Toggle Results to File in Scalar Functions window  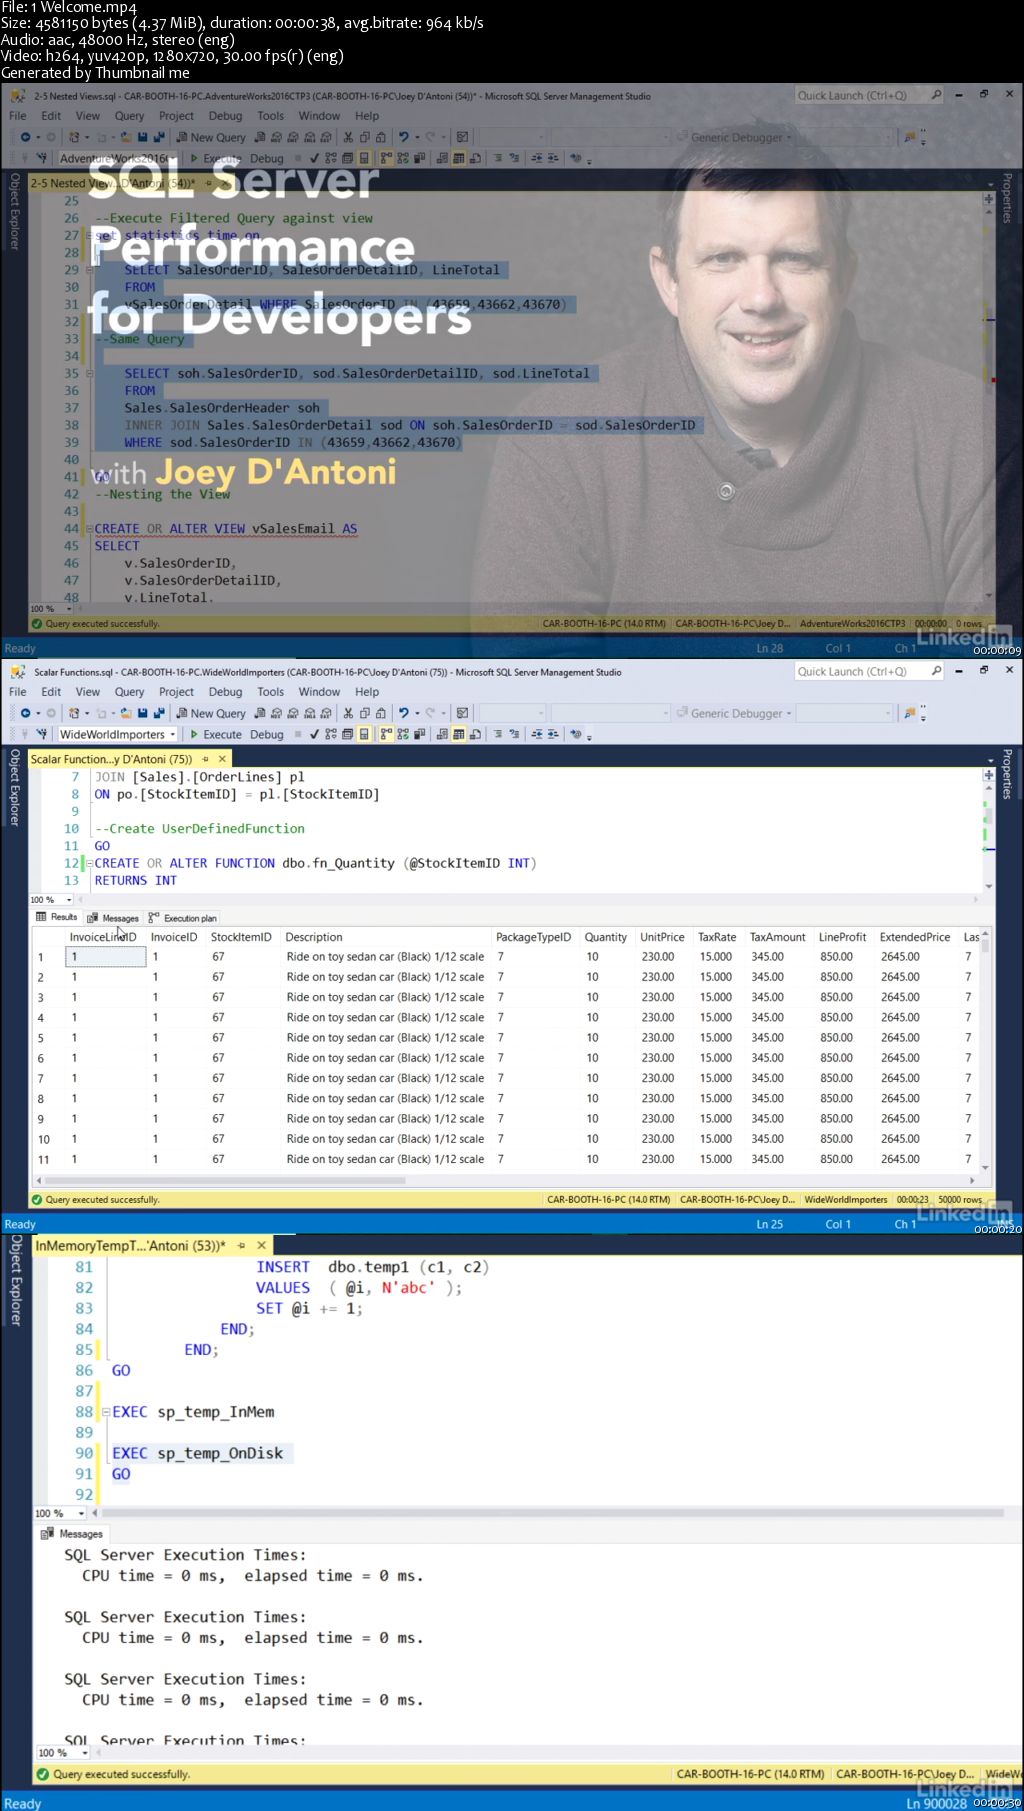click(475, 734)
